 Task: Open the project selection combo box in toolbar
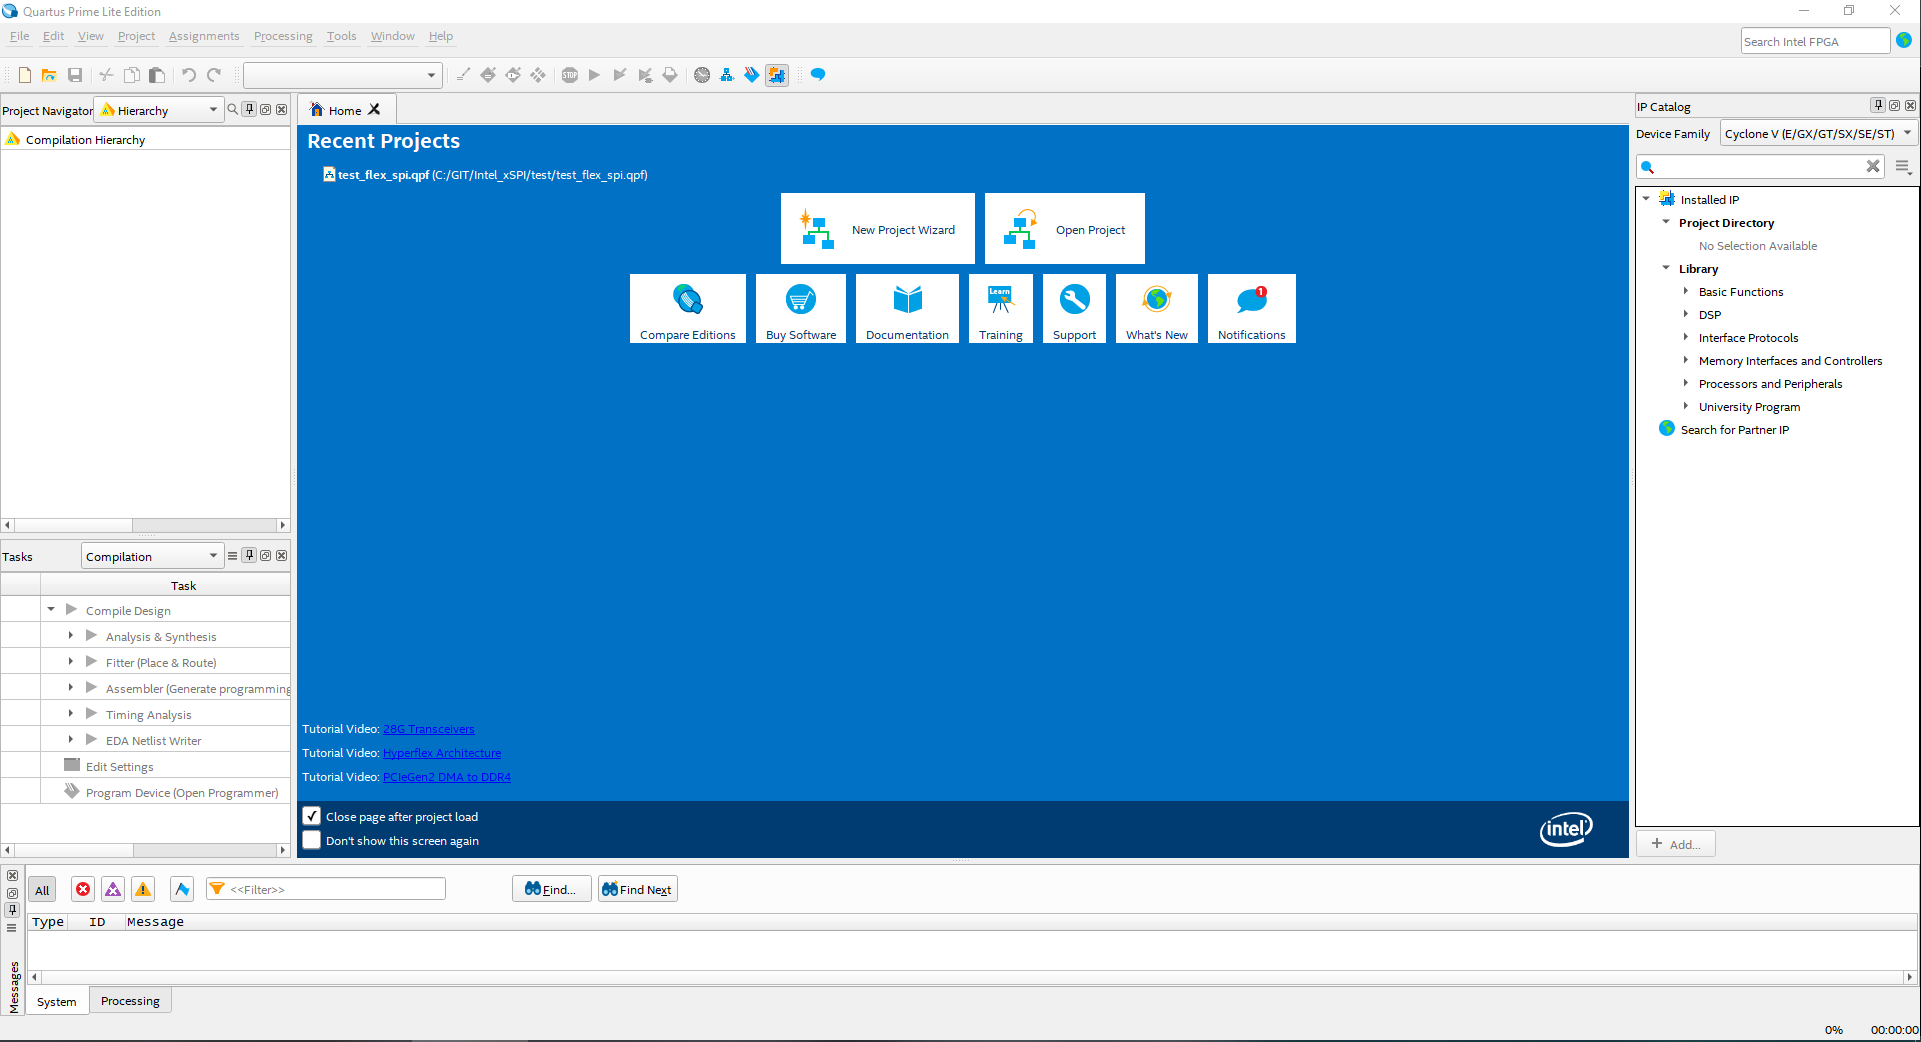342,75
